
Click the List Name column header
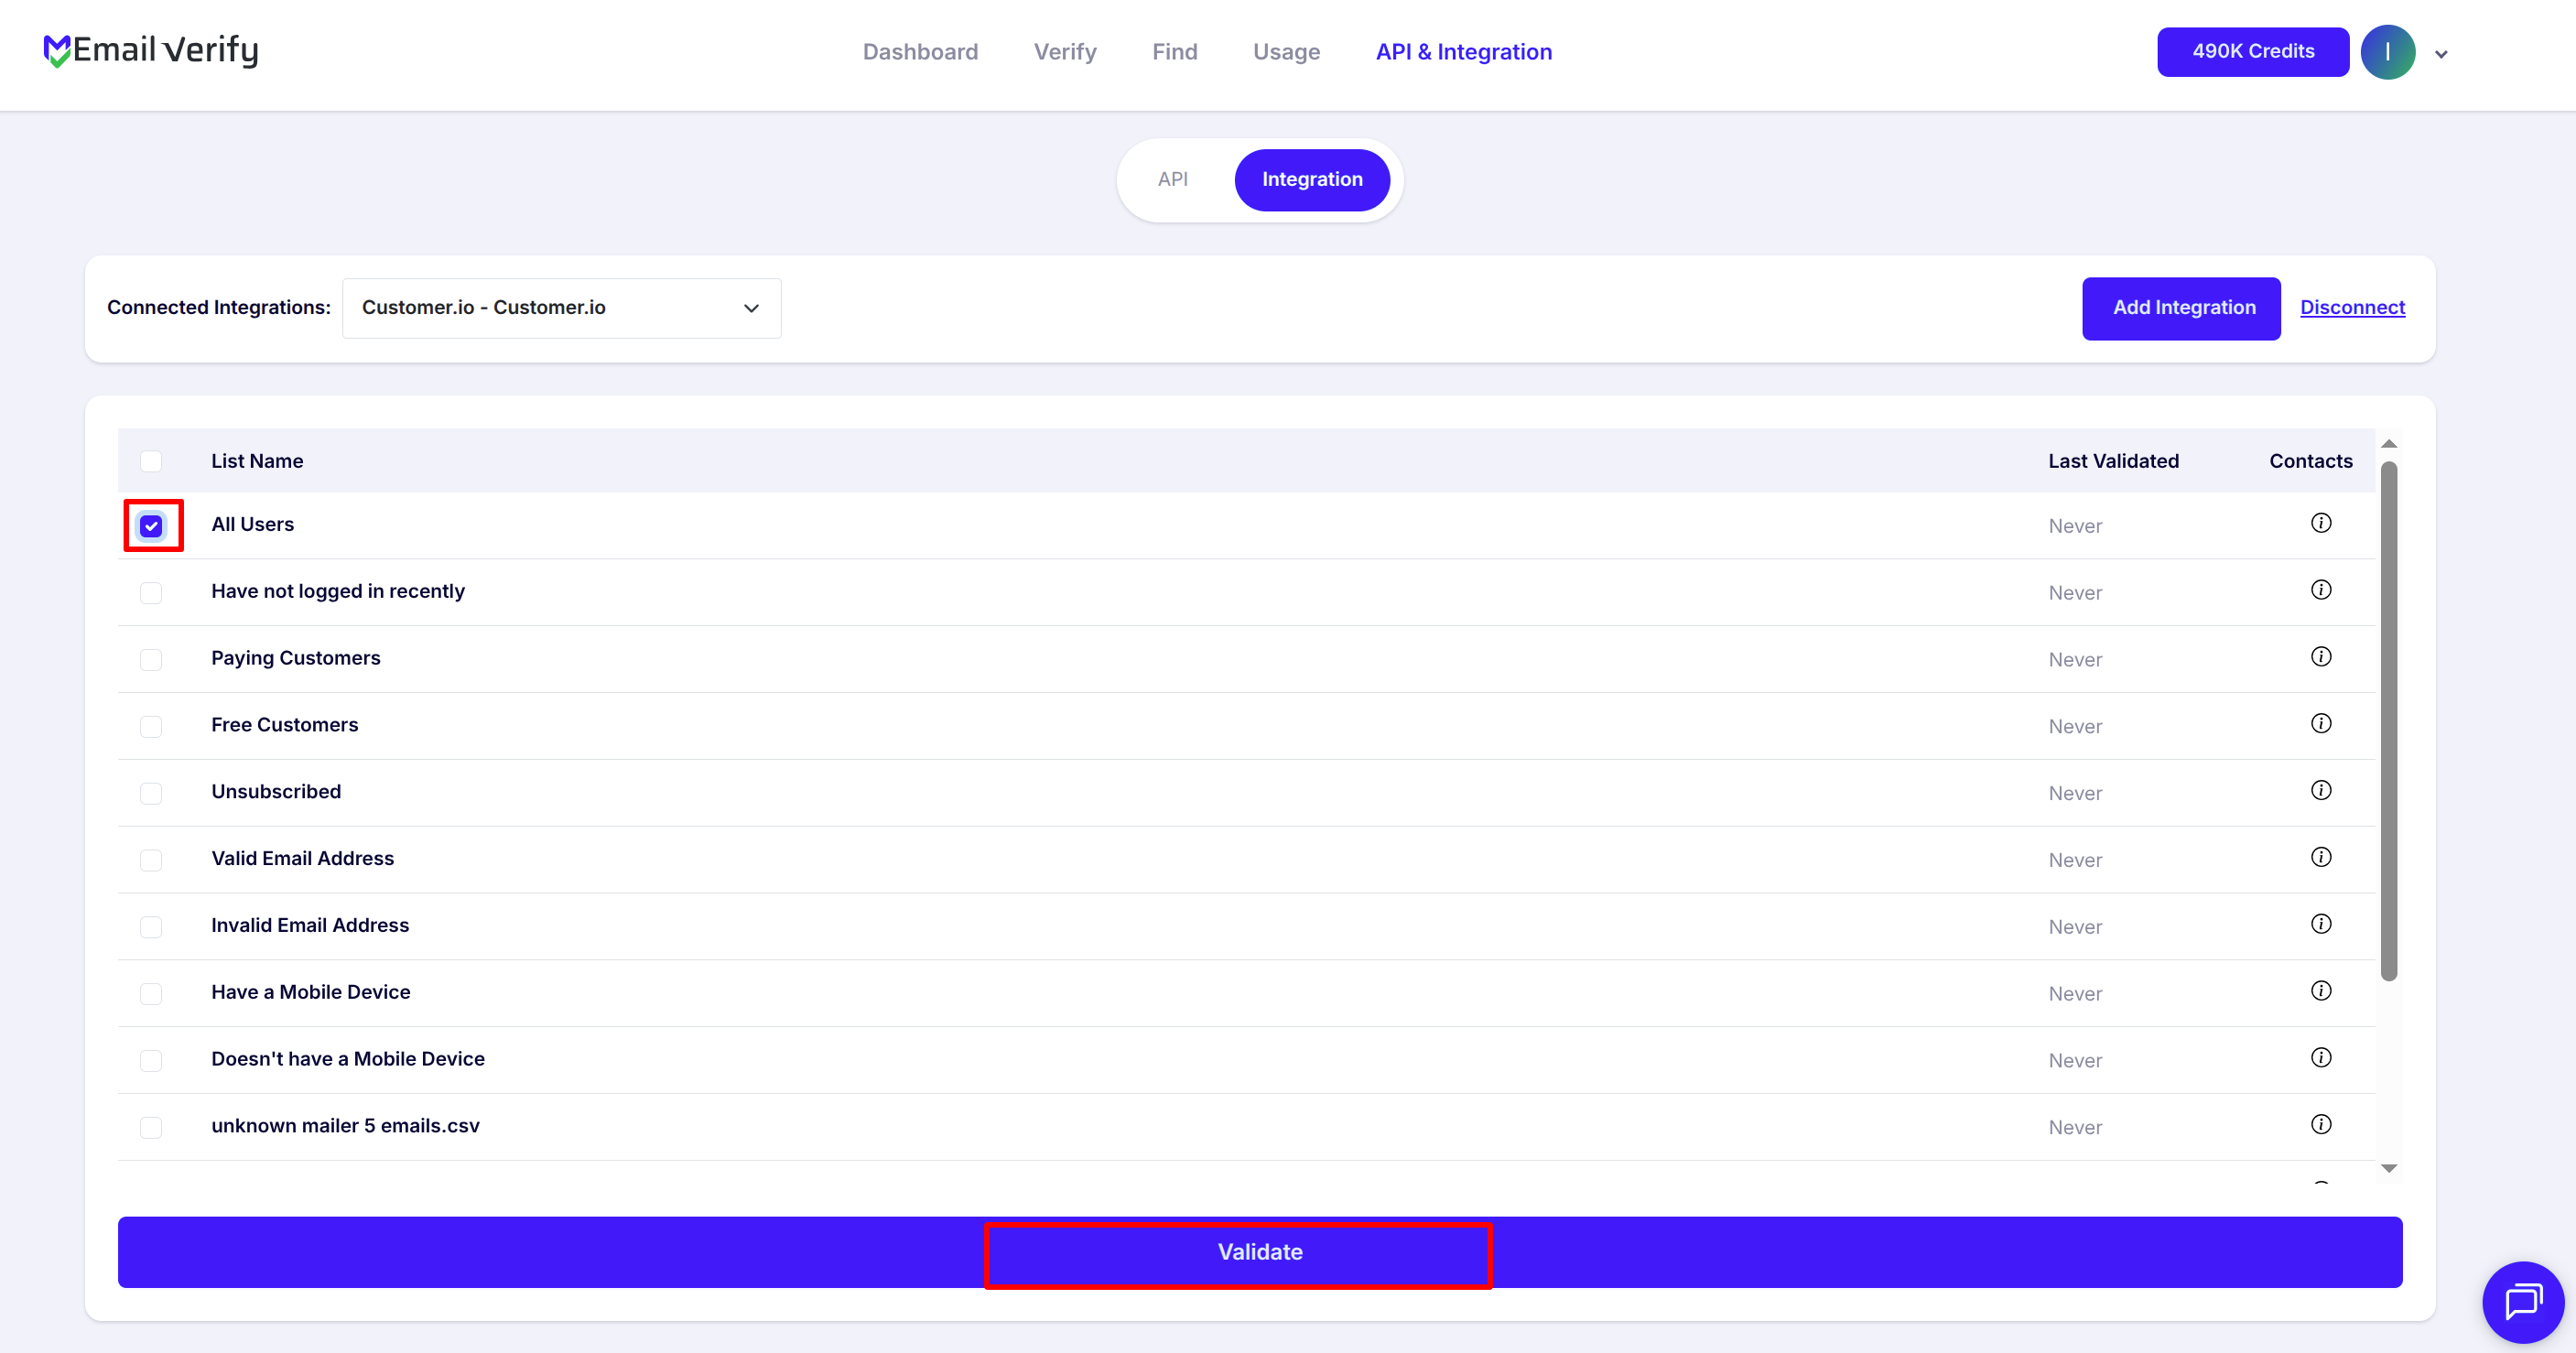coord(257,461)
